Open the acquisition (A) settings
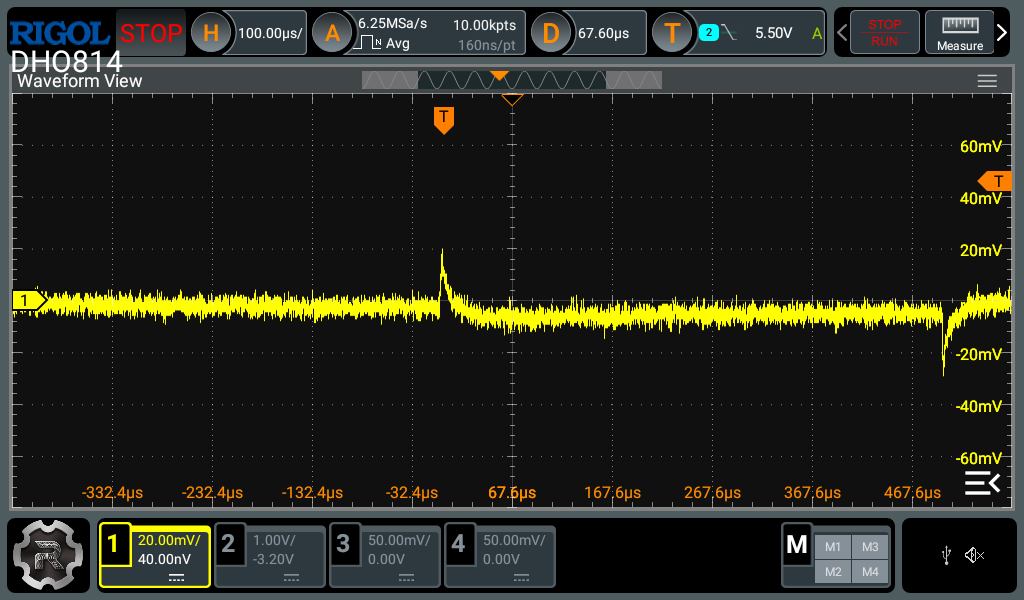The width and height of the screenshot is (1024, 600). pos(332,33)
